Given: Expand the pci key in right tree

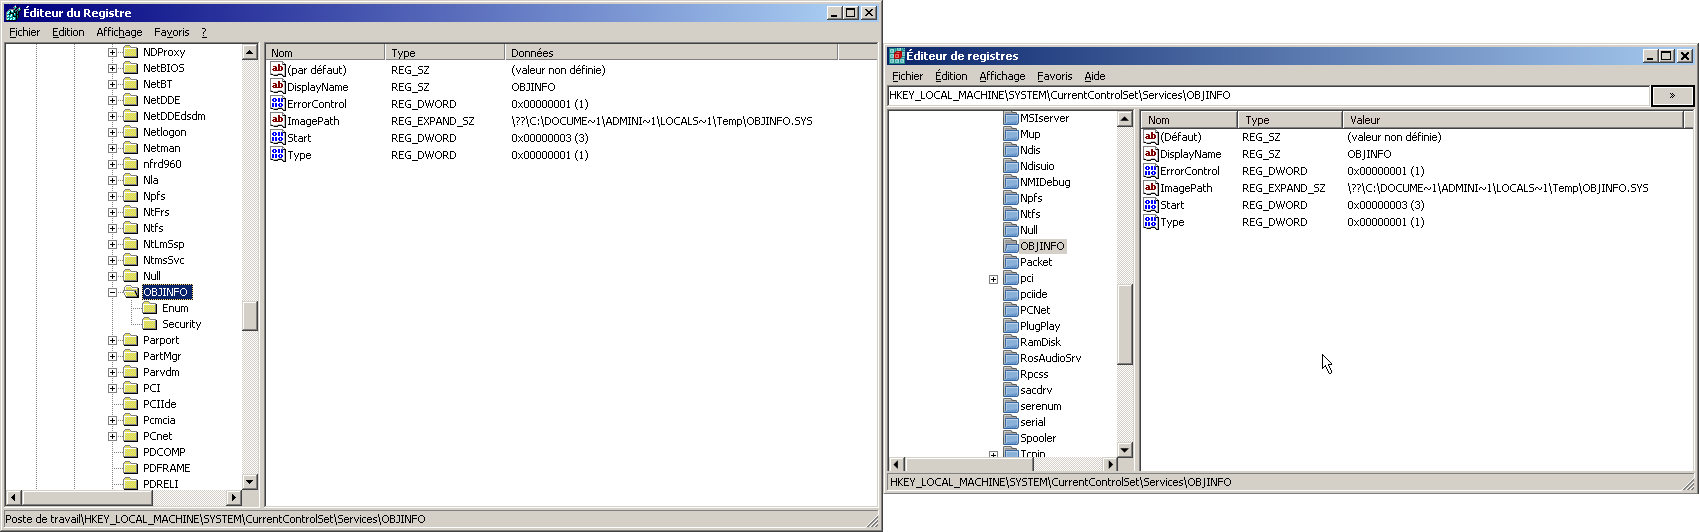Looking at the screenshot, I should tap(993, 279).
